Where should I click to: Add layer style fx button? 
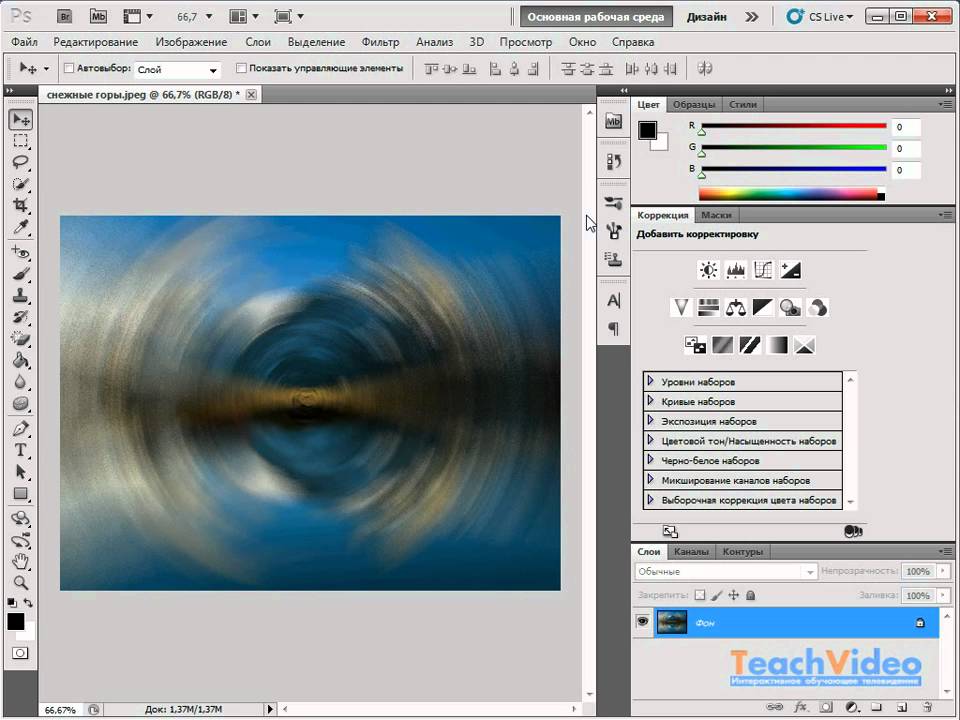click(800, 707)
